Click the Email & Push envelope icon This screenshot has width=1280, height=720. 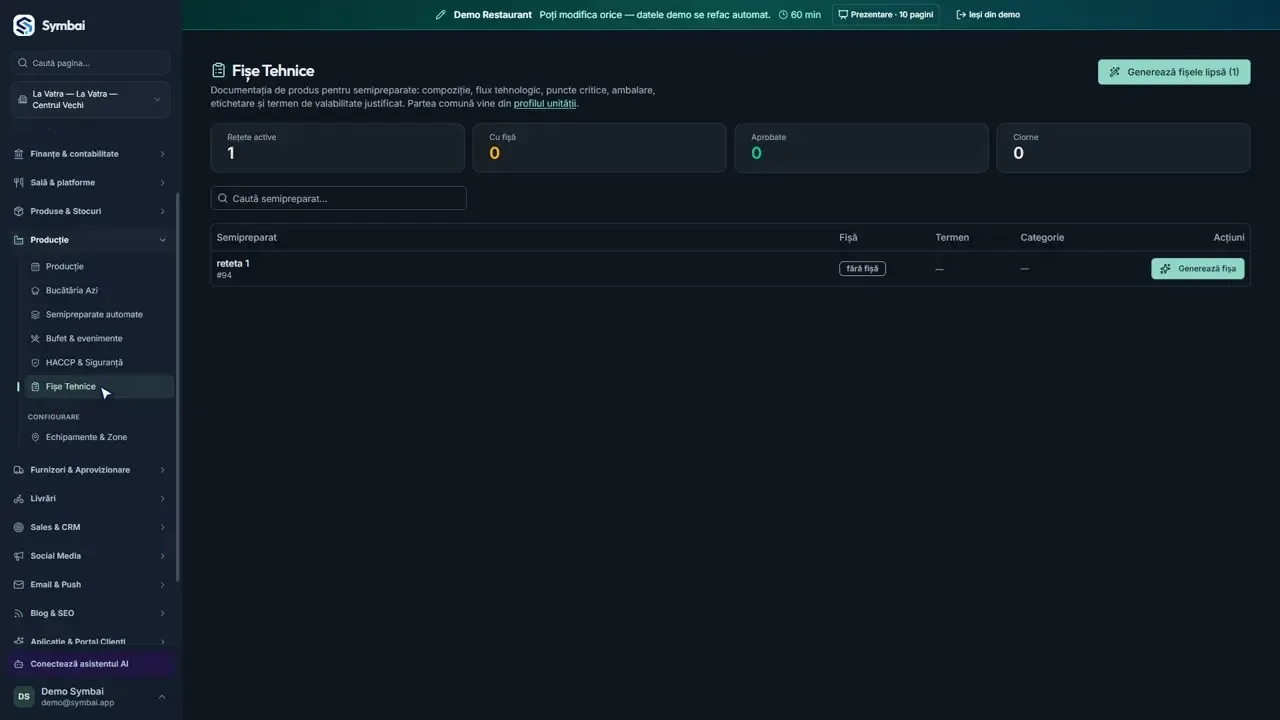pyautogui.click(x=19, y=585)
